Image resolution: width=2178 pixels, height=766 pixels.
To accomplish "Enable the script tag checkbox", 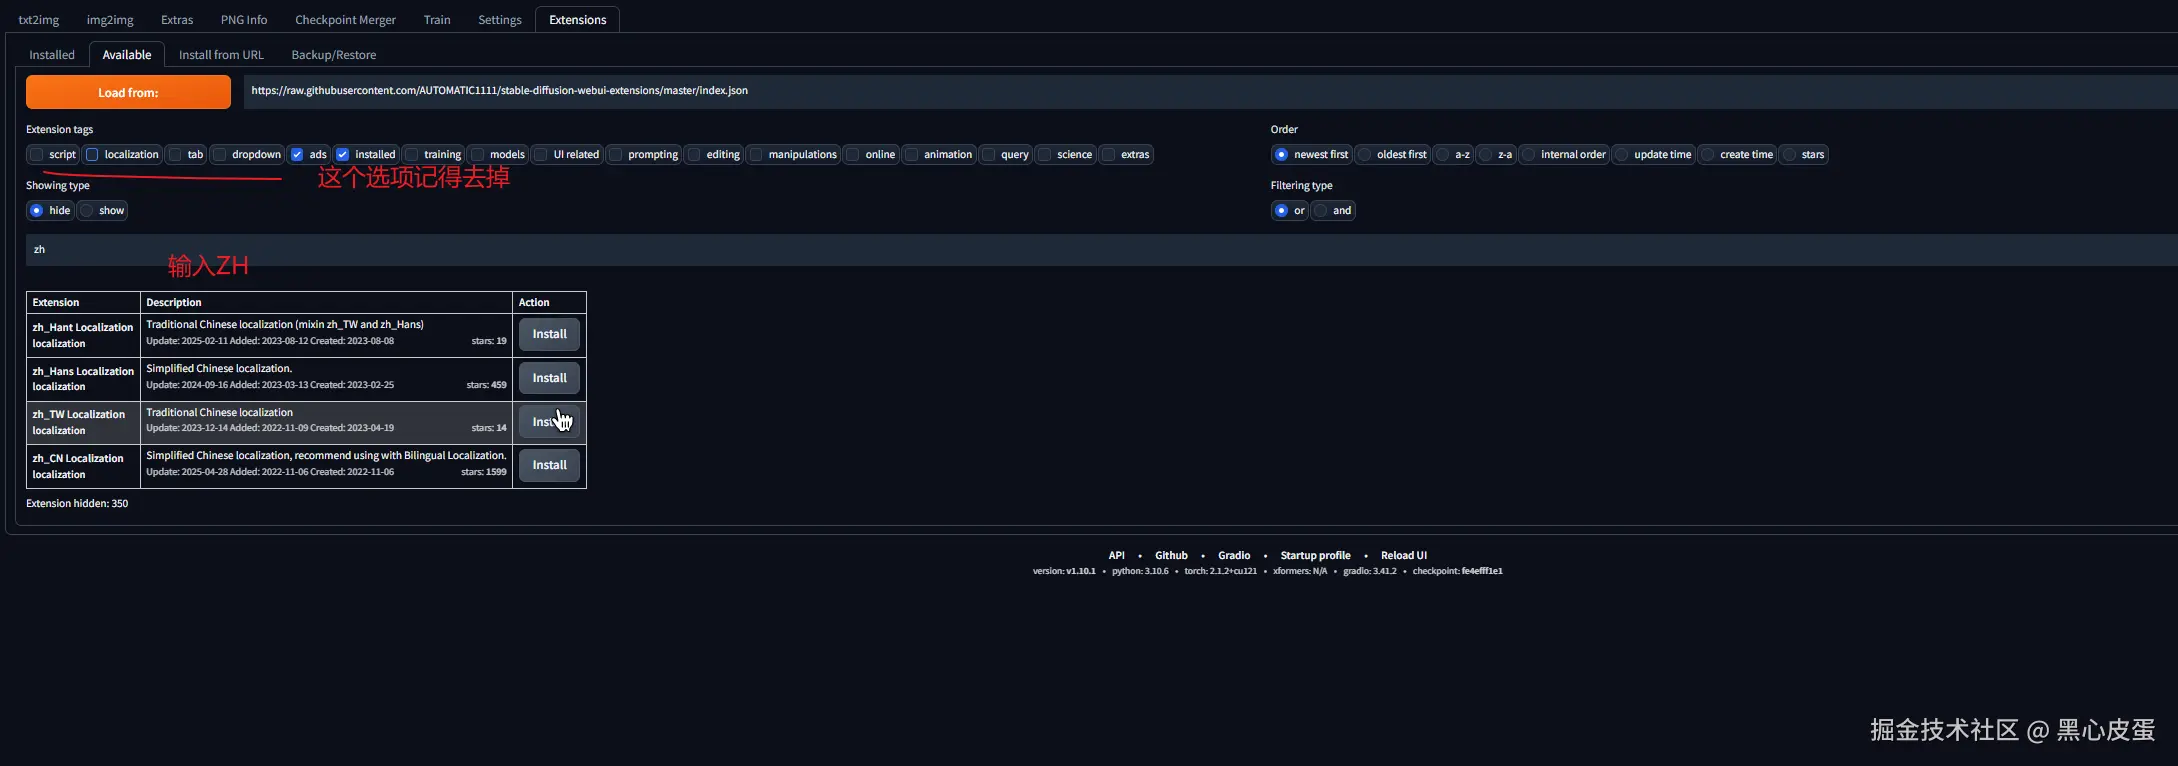I will [37, 154].
